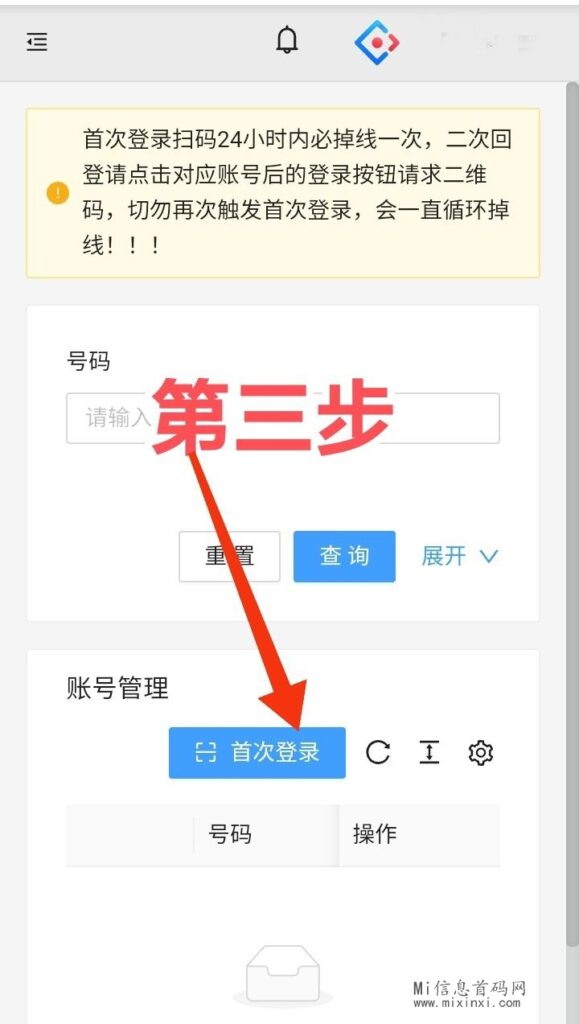Click the chevron next to 展开
The width and height of the screenshot is (579, 1024).
488,556
